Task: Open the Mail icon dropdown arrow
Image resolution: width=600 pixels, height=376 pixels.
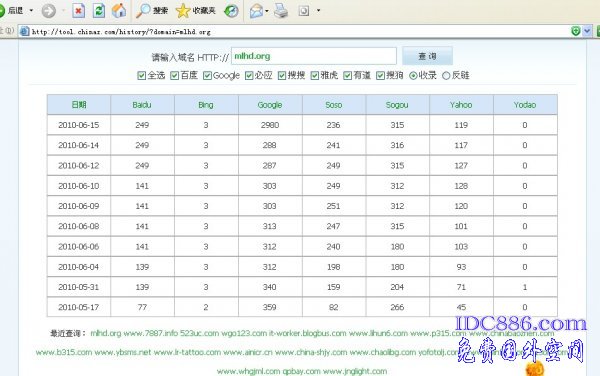Action: click(267, 11)
